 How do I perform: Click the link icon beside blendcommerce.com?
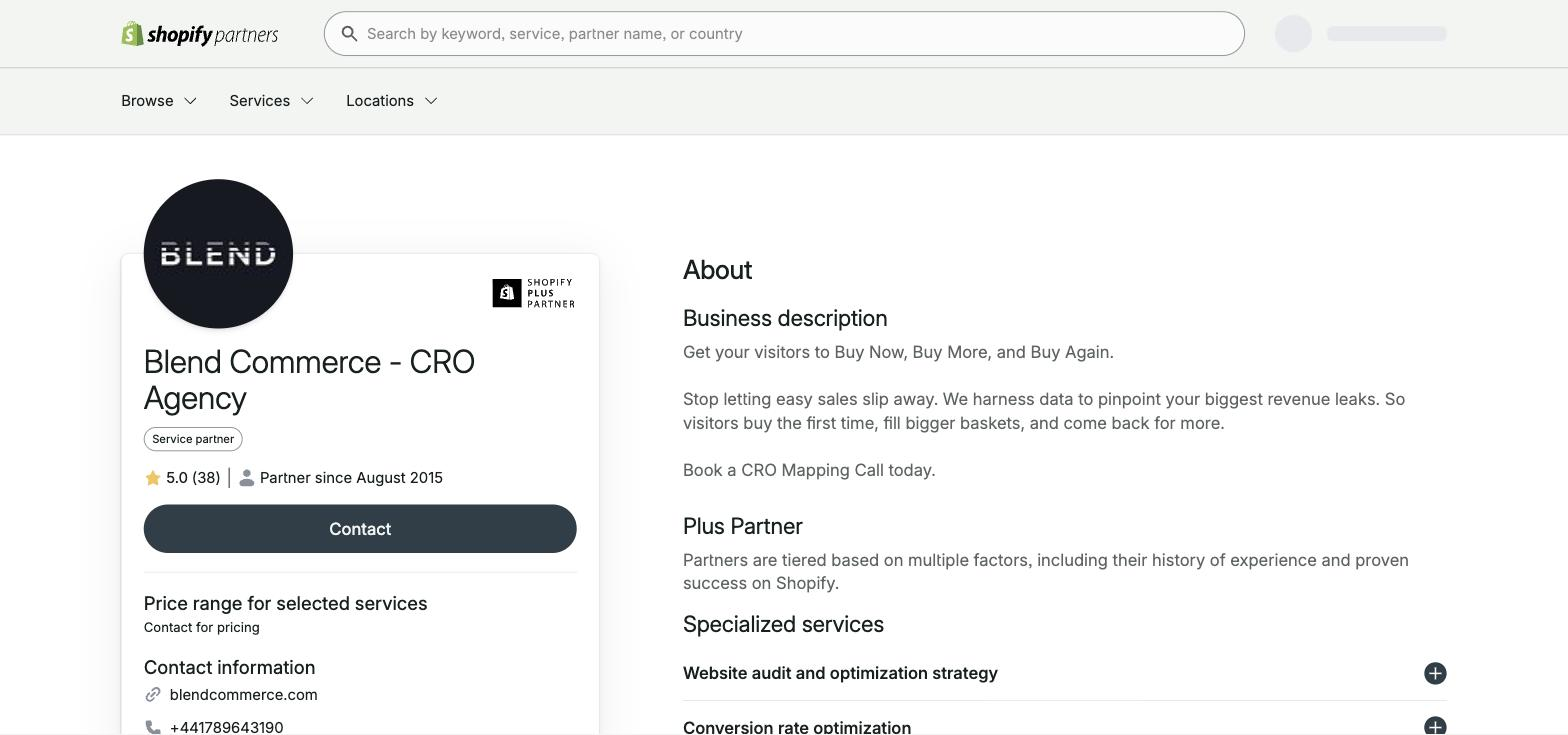click(x=153, y=695)
